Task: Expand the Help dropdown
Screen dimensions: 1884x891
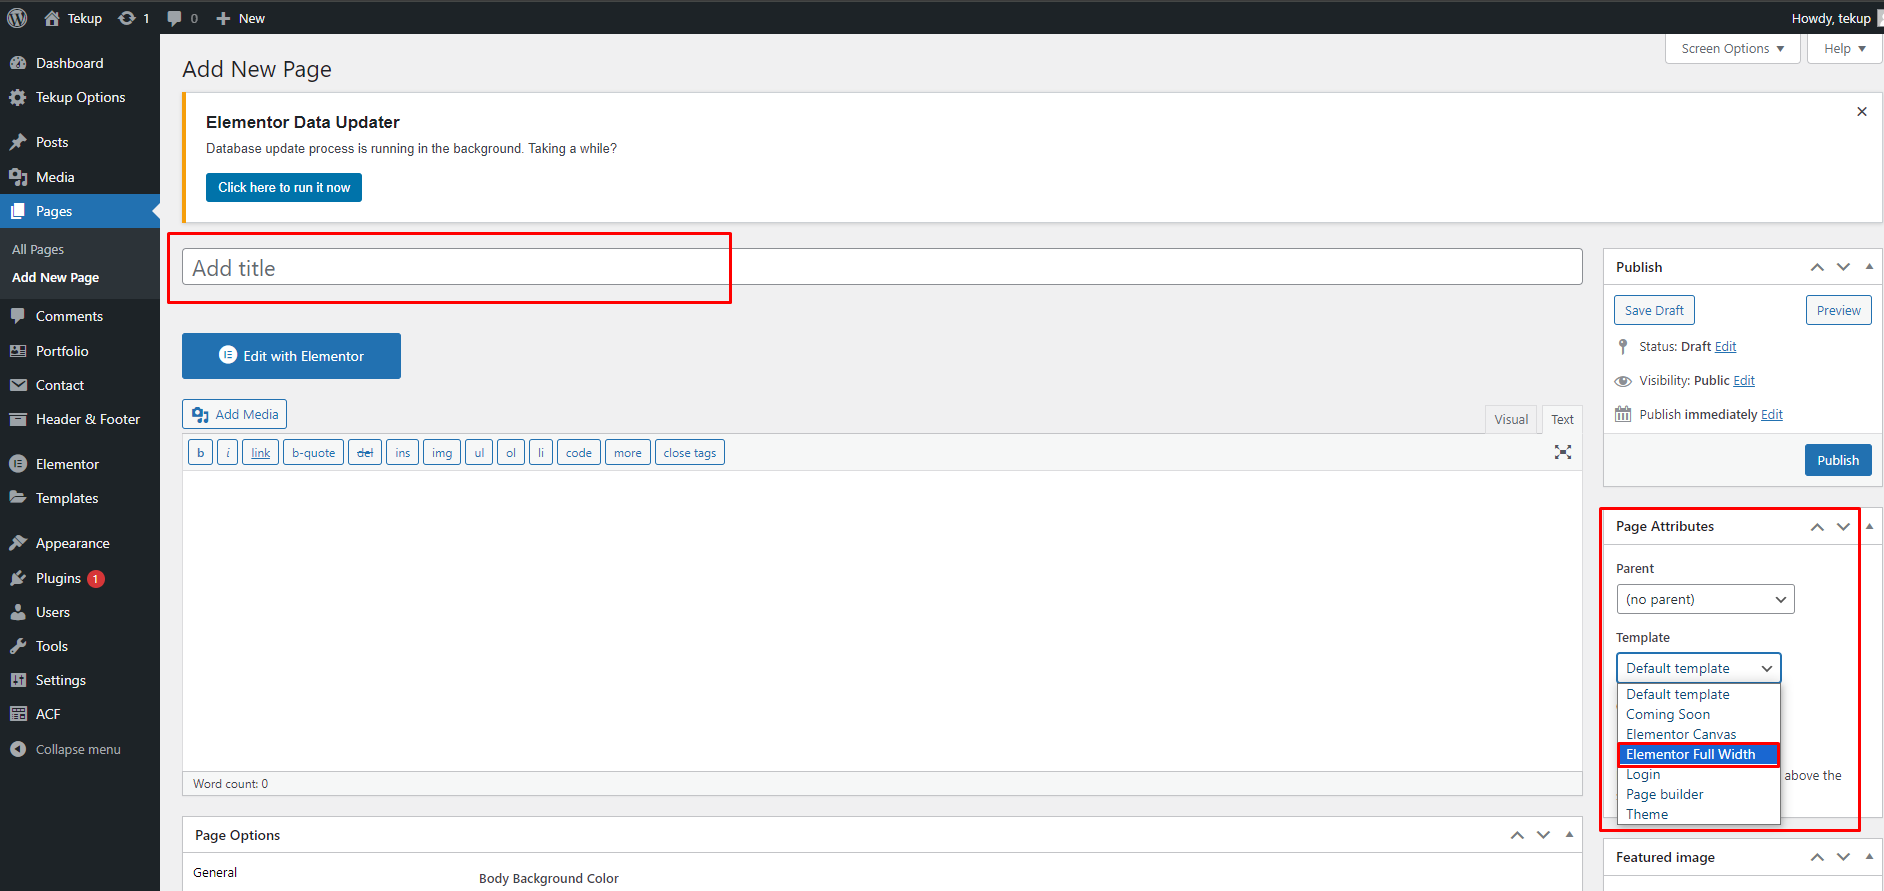Action: pyautogui.click(x=1844, y=48)
